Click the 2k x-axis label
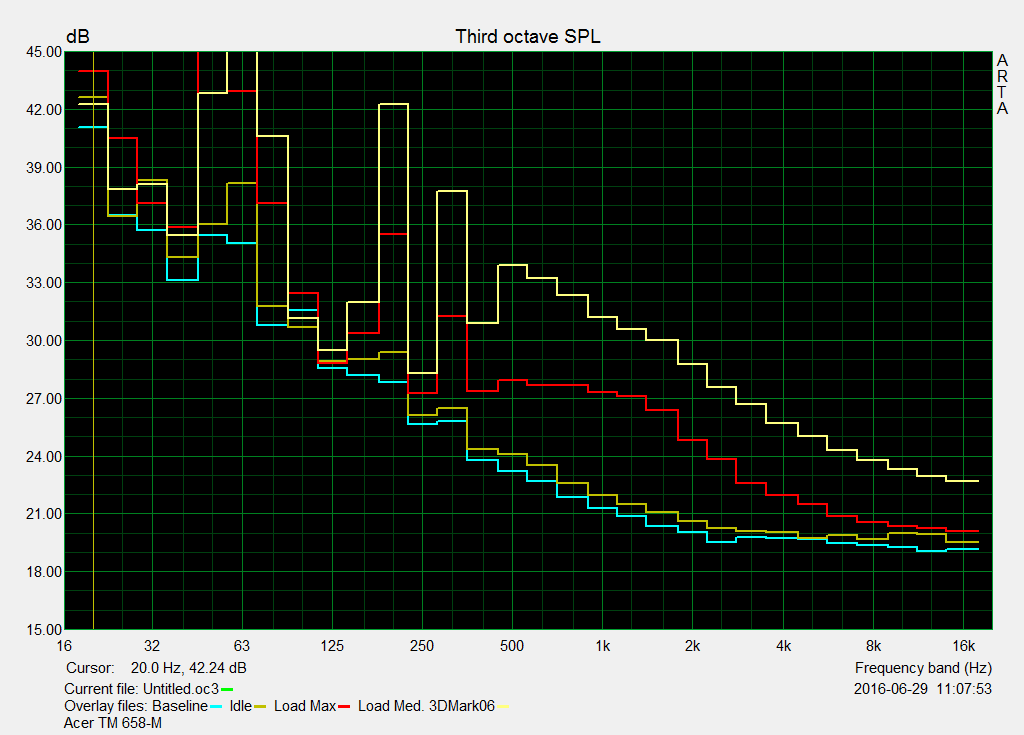The height and width of the screenshot is (735, 1024). [x=692, y=646]
